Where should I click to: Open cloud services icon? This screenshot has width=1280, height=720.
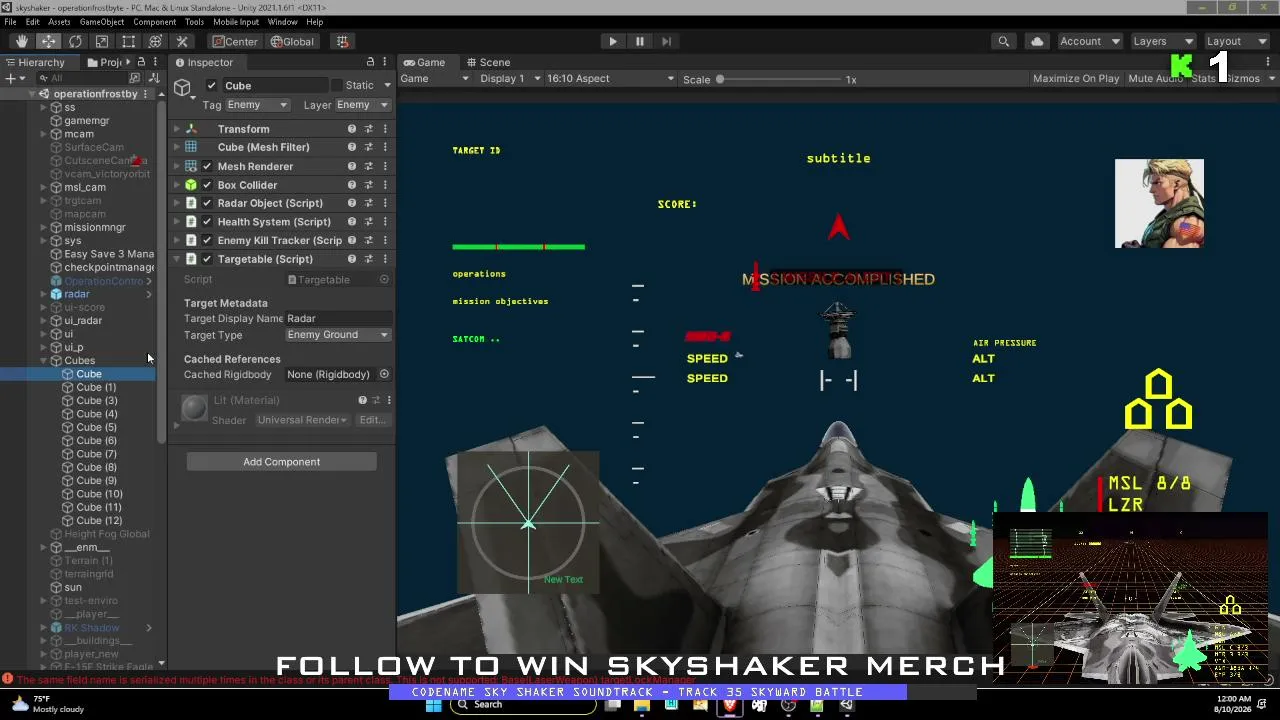coord(1037,41)
